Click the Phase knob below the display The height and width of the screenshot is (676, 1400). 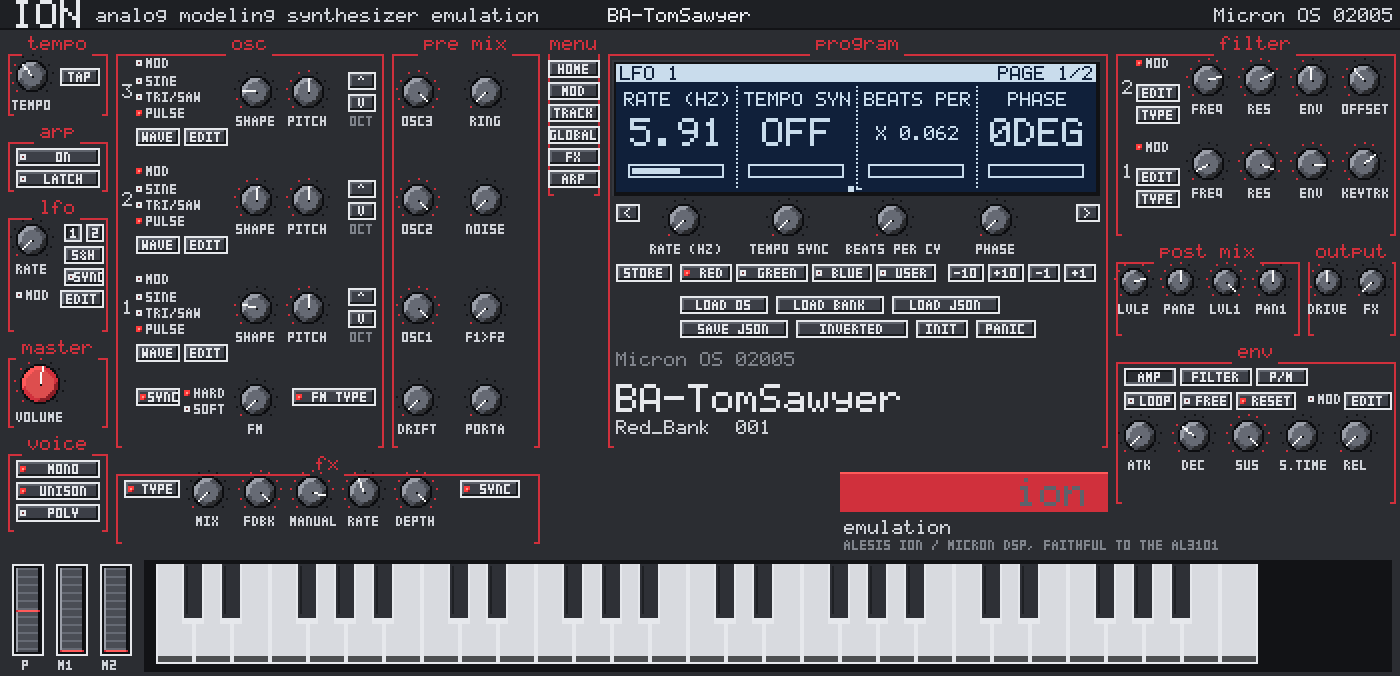[994, 220]
